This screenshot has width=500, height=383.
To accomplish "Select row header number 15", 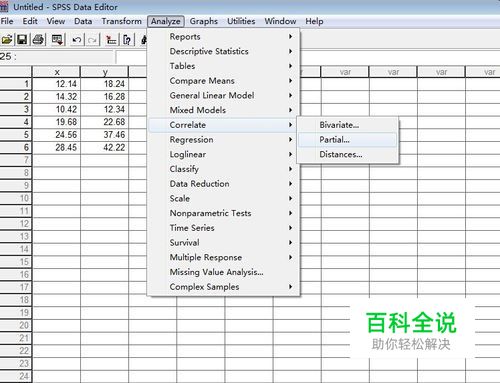I will coord(16,262).
